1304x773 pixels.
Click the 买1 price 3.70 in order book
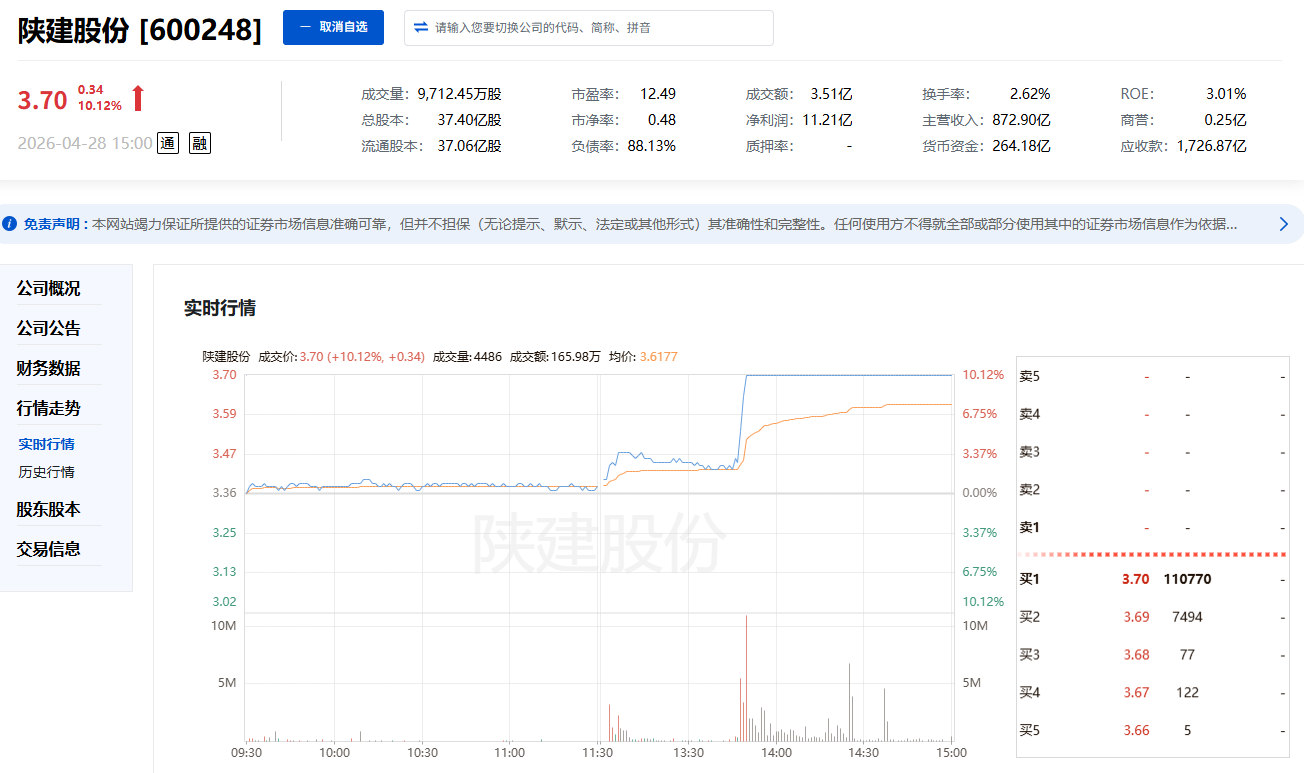pos(1136,579)
